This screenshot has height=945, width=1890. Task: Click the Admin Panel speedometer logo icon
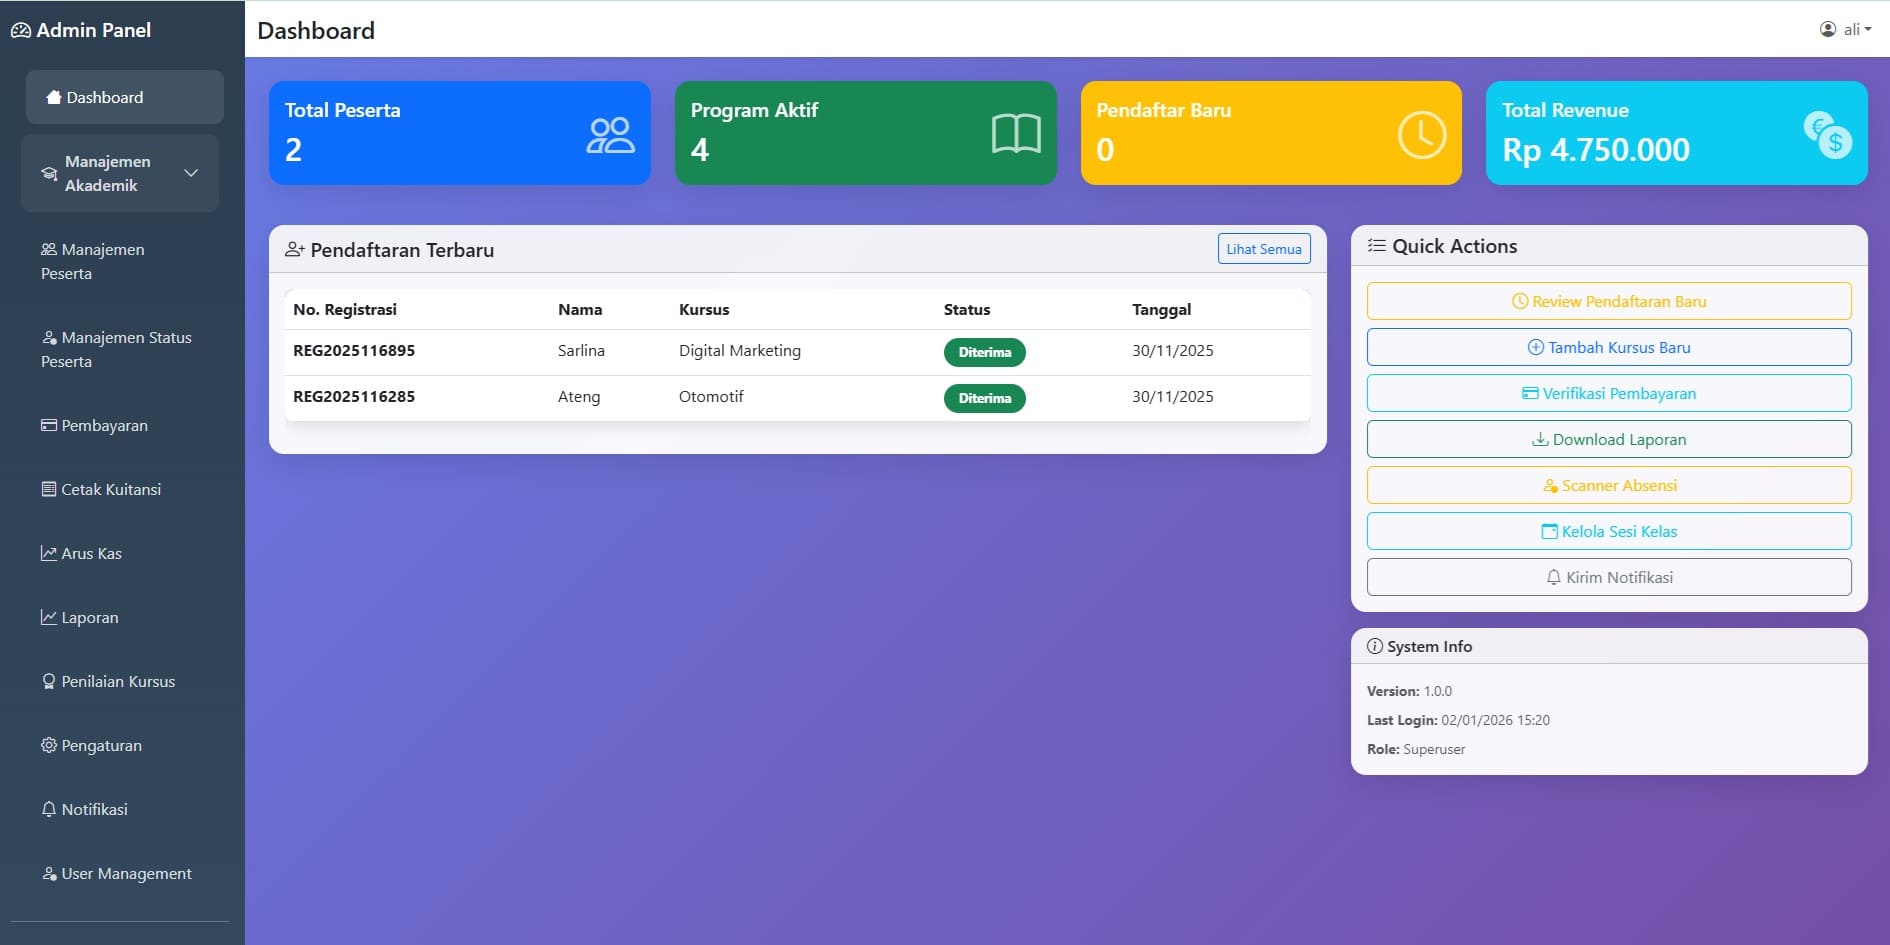pos(21,31)
